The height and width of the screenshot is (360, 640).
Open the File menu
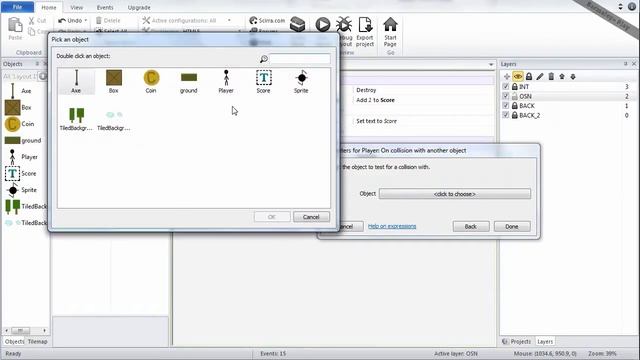coord(17,7)
